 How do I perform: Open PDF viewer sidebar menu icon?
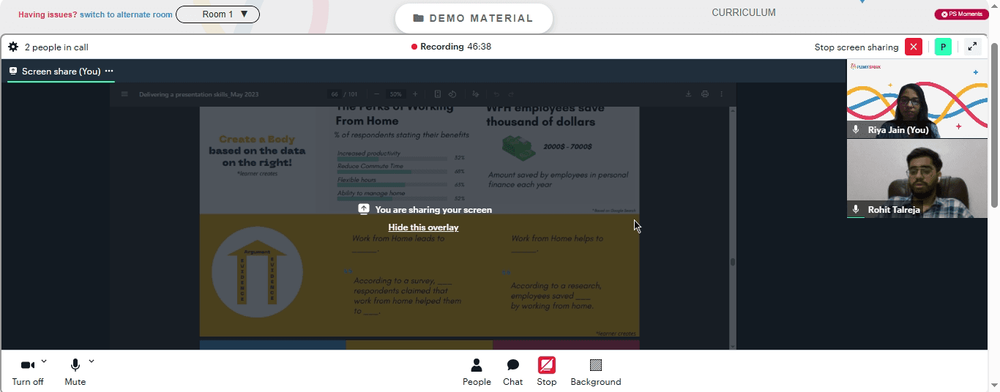[125, 94]
